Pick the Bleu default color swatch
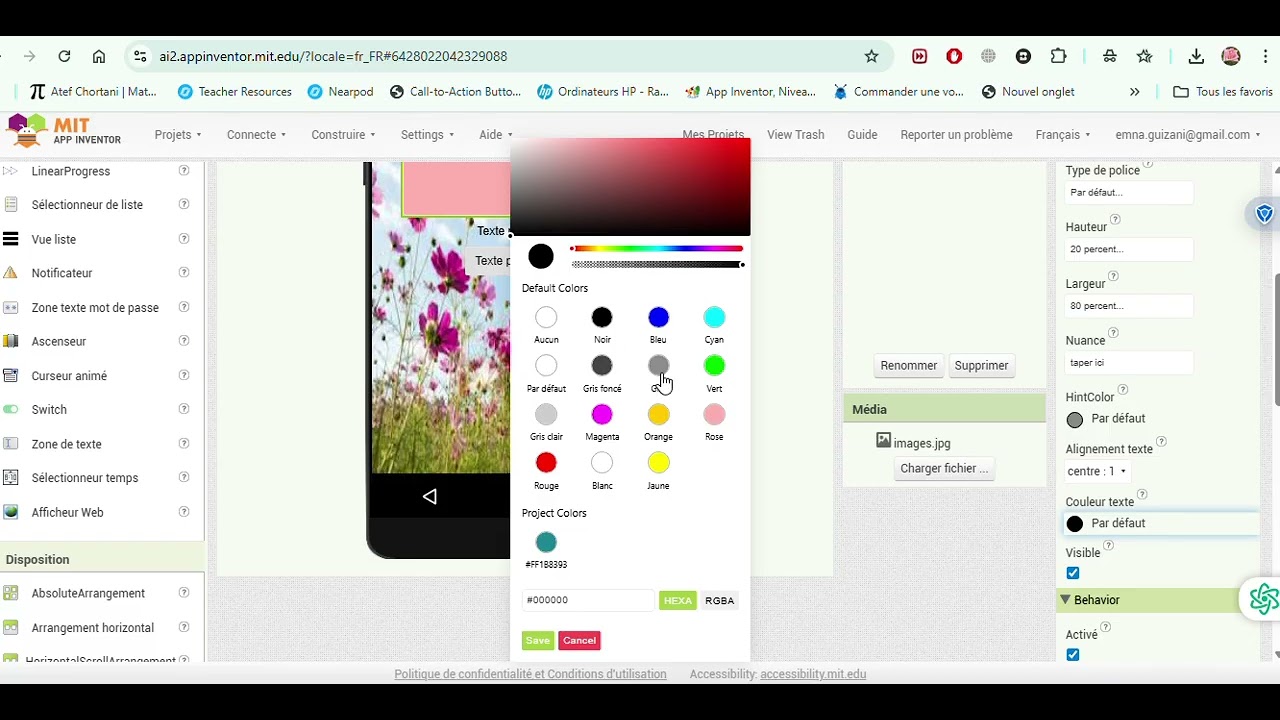This screenshot has height=720, width=1280. (658, 318)
